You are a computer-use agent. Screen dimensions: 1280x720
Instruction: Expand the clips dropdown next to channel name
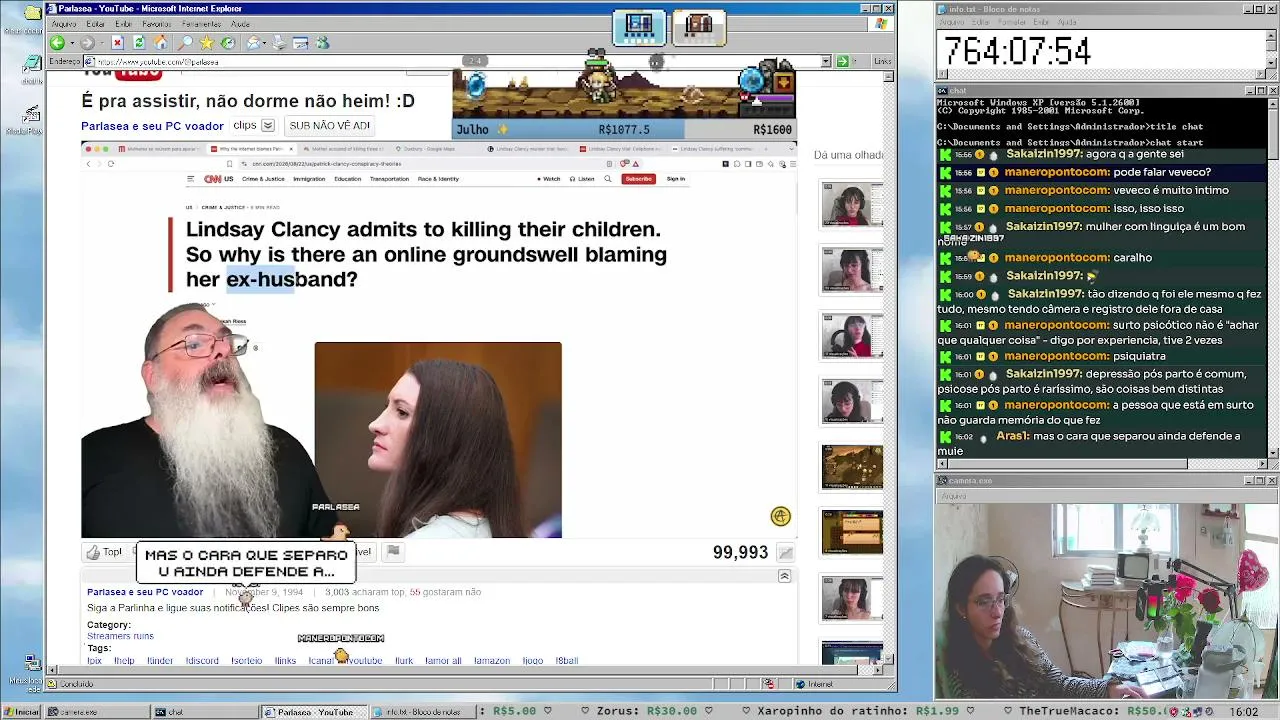268,126
